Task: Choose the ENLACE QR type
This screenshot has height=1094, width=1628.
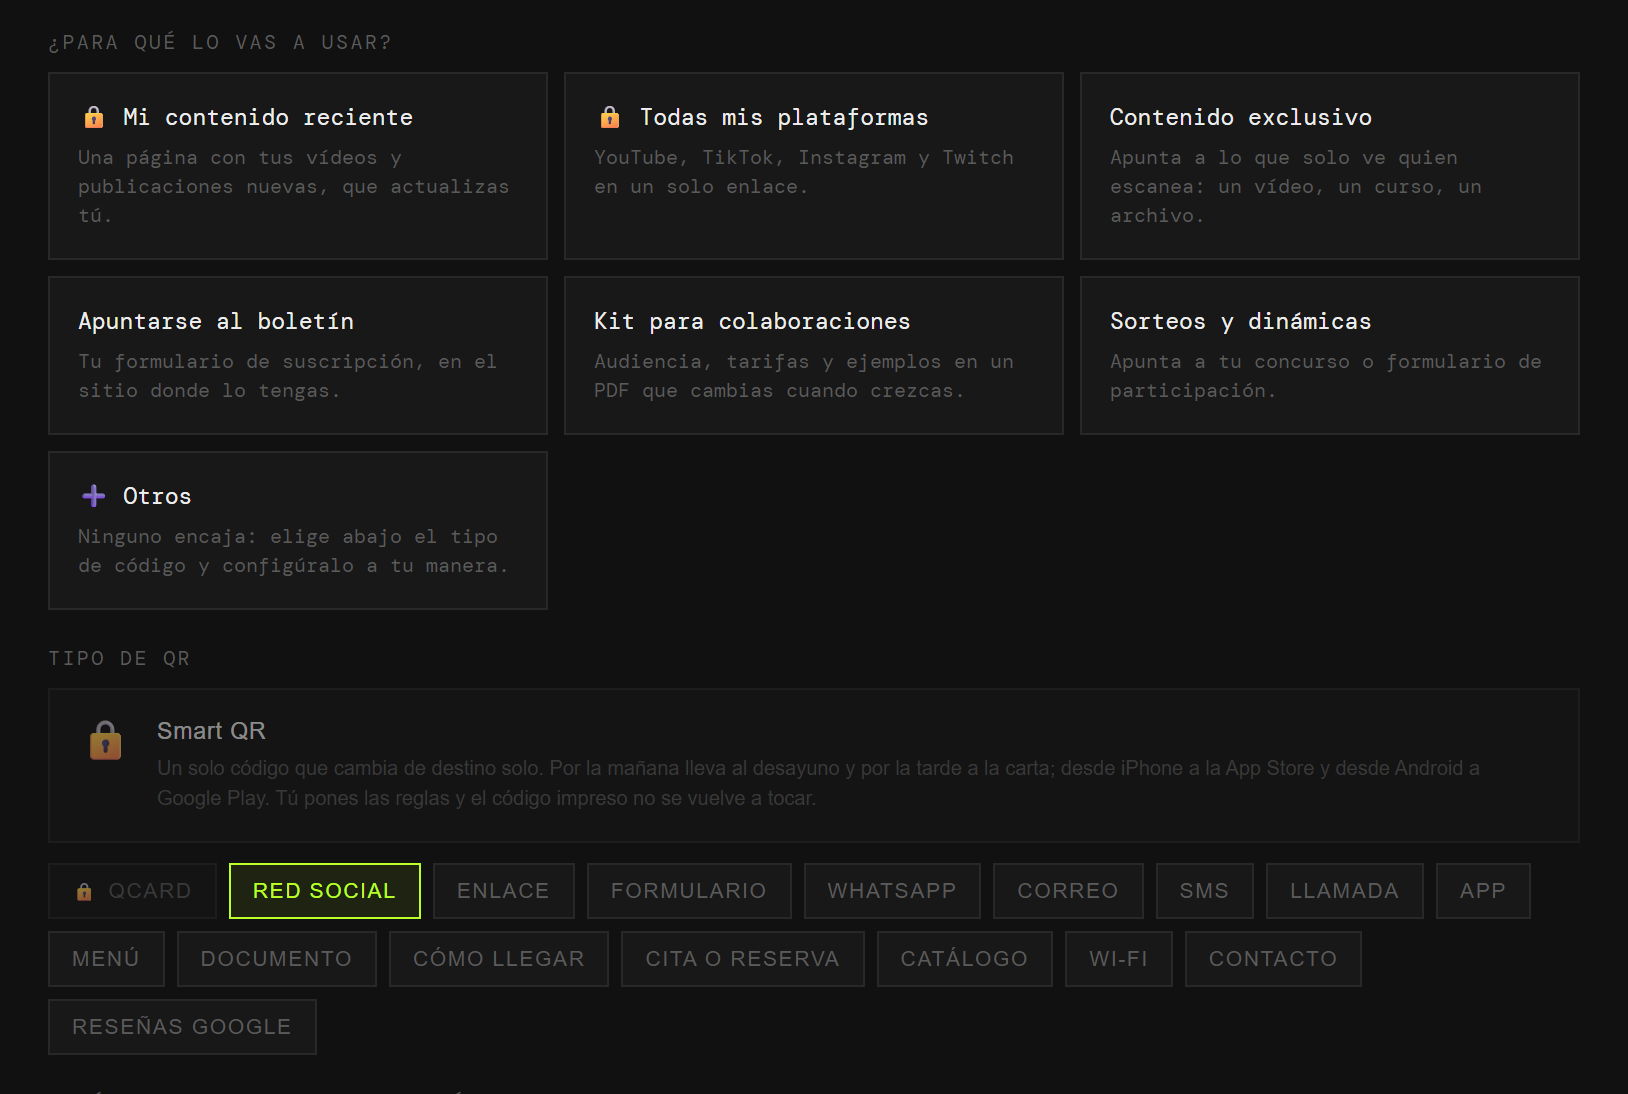Action: tap(504, 891)
